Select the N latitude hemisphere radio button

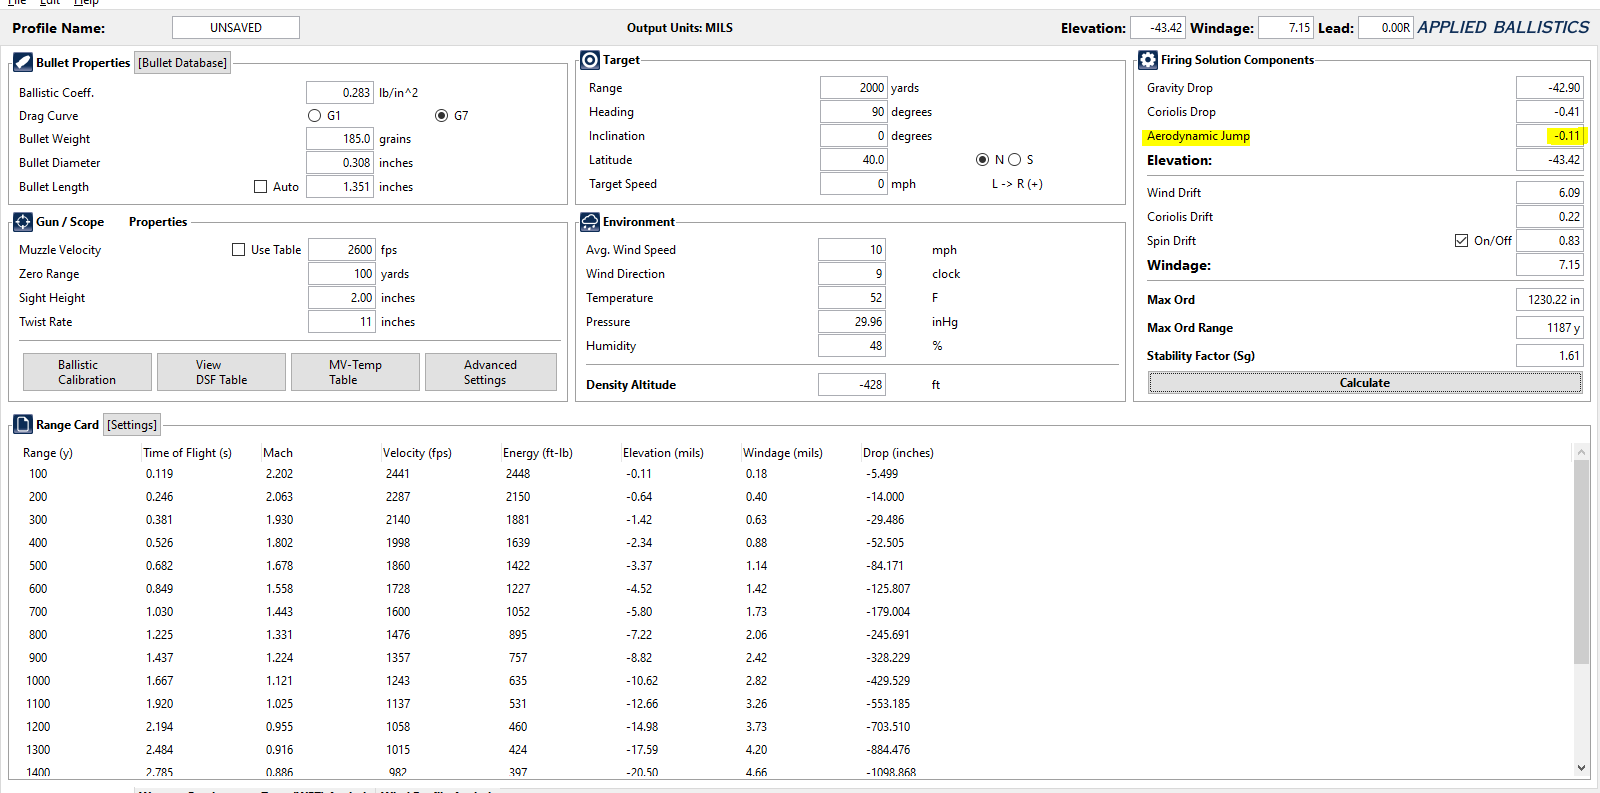[x=982, y=160]
